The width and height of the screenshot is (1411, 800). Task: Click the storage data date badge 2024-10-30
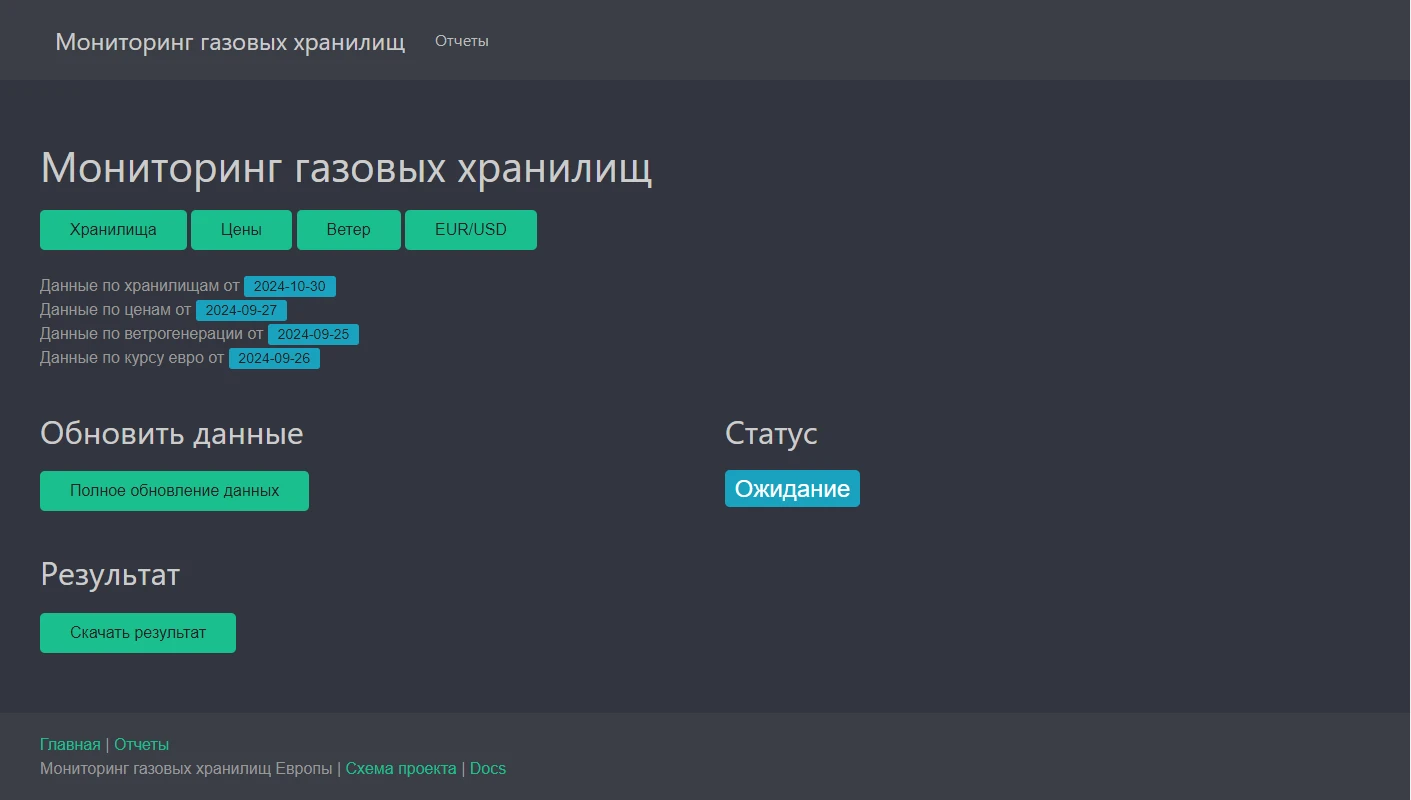[290, 286]
